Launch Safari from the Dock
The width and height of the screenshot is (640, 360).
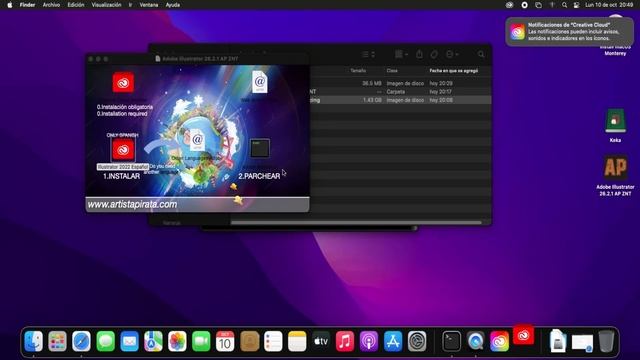click(81, 341)
